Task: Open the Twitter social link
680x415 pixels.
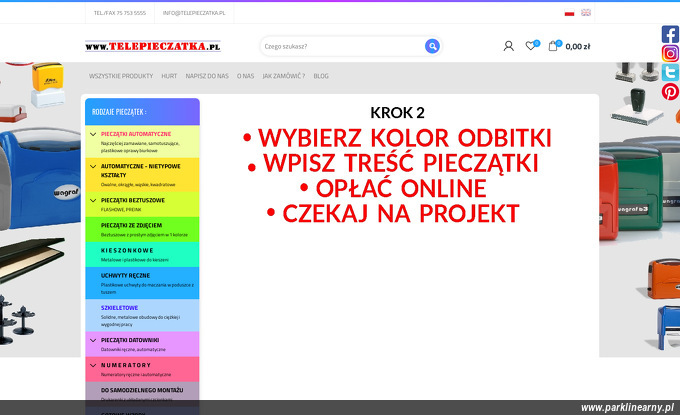Action: tap(670, 72)
